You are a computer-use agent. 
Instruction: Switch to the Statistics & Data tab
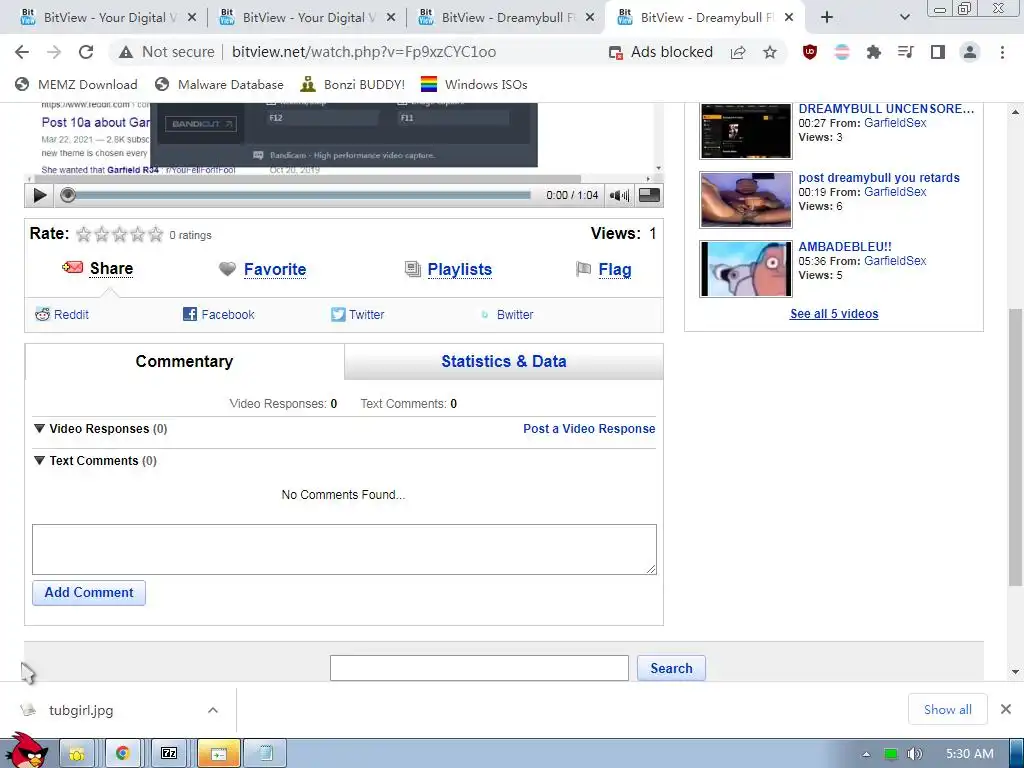(504, 361)
